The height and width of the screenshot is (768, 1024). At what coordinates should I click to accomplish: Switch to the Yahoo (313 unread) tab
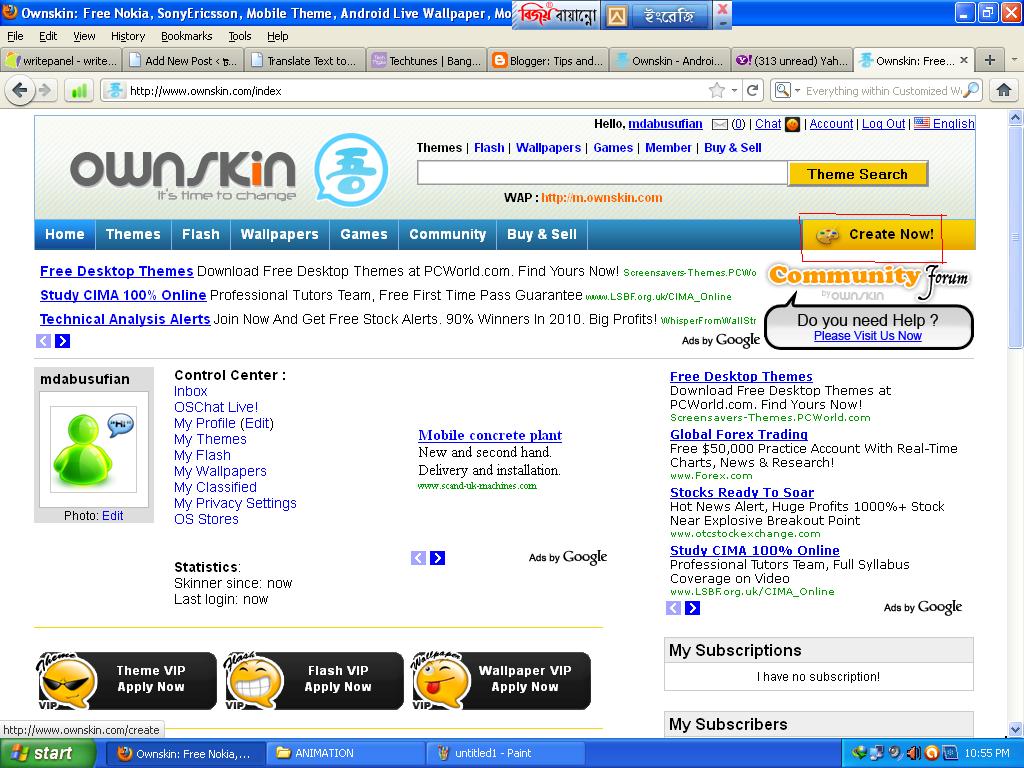pos(792,60)
